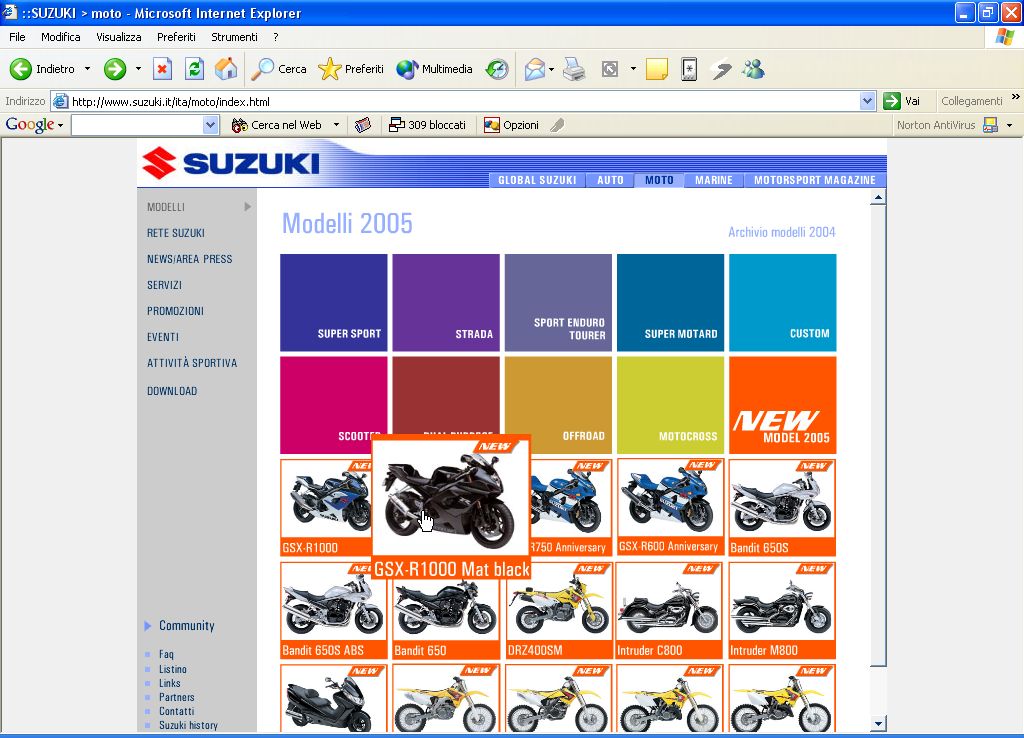The width and height of the screenshot is (1024, 738).
Task: Click the 309 bloccati popup blocker
Action: pyautogui.click(x=428, y=125)
